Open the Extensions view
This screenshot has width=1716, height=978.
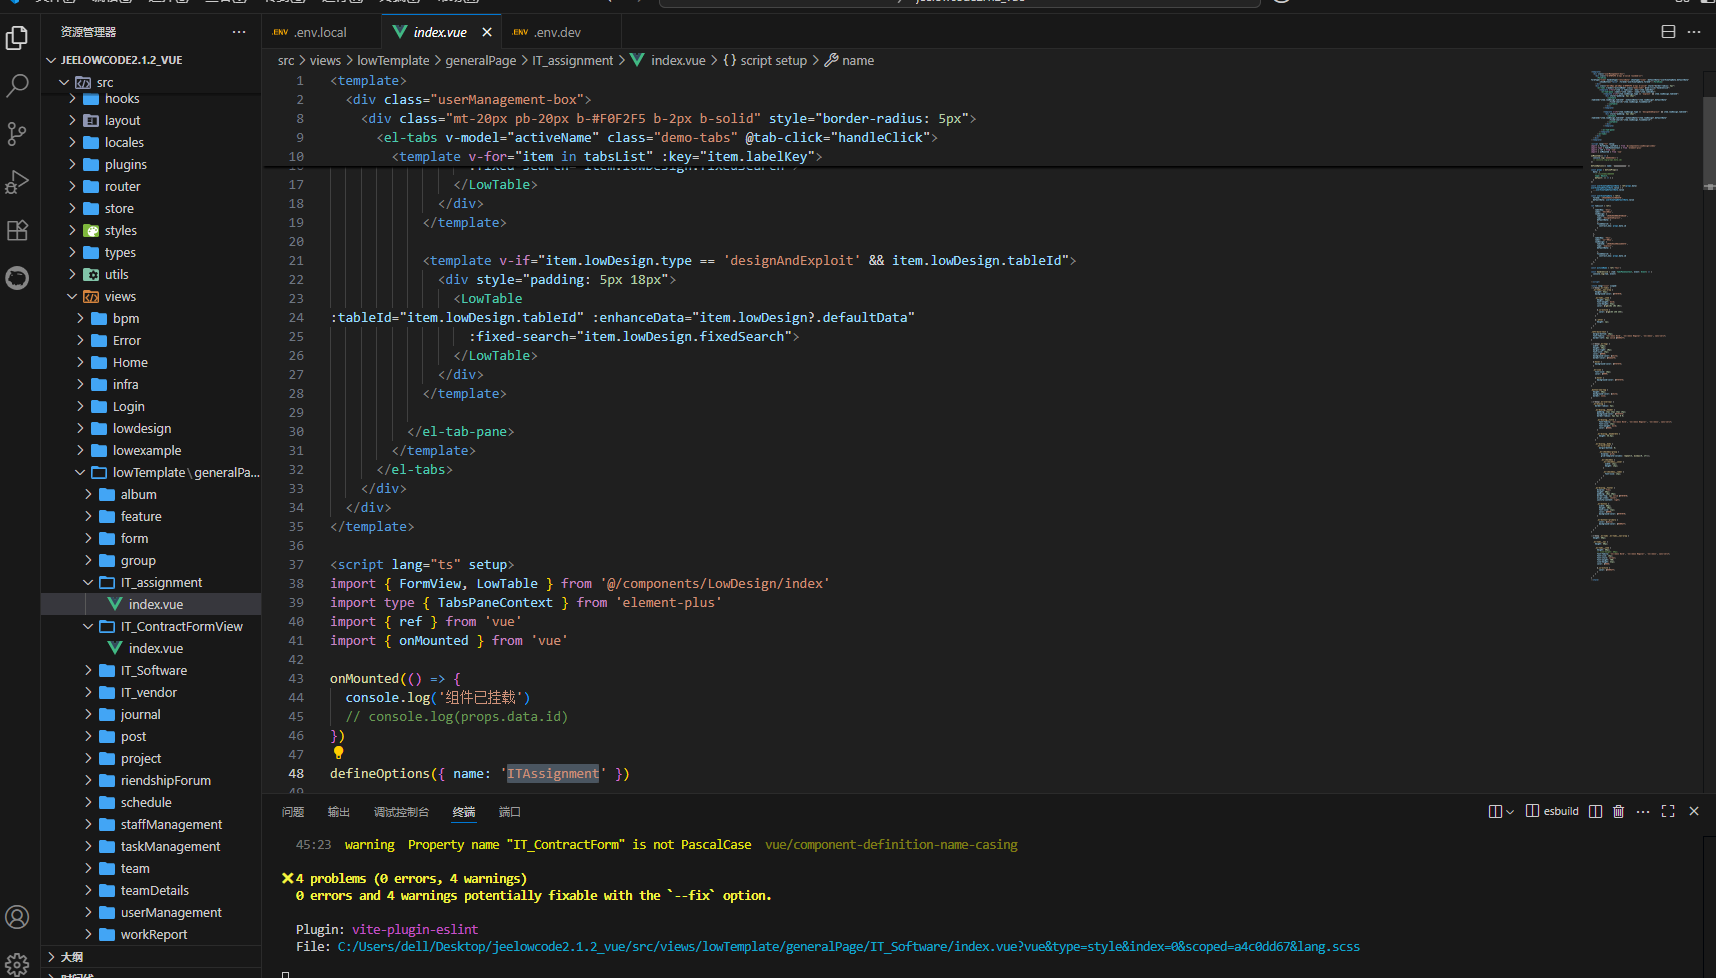pyautogui.click(x=17, y=230)
